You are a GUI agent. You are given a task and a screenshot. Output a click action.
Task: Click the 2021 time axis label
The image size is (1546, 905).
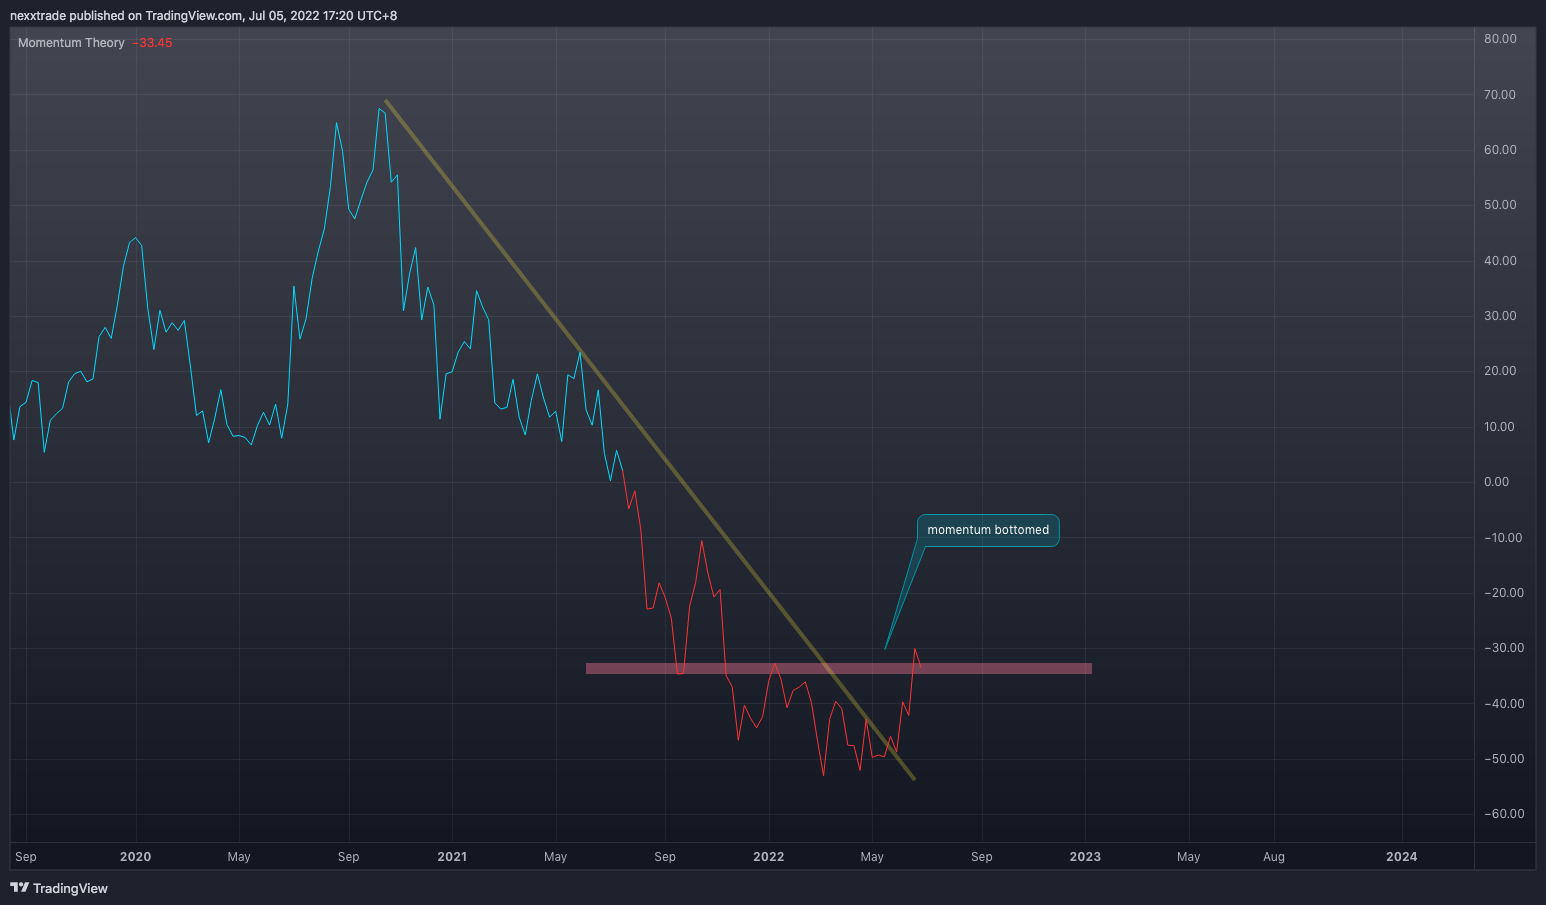[x=452, y=857]
